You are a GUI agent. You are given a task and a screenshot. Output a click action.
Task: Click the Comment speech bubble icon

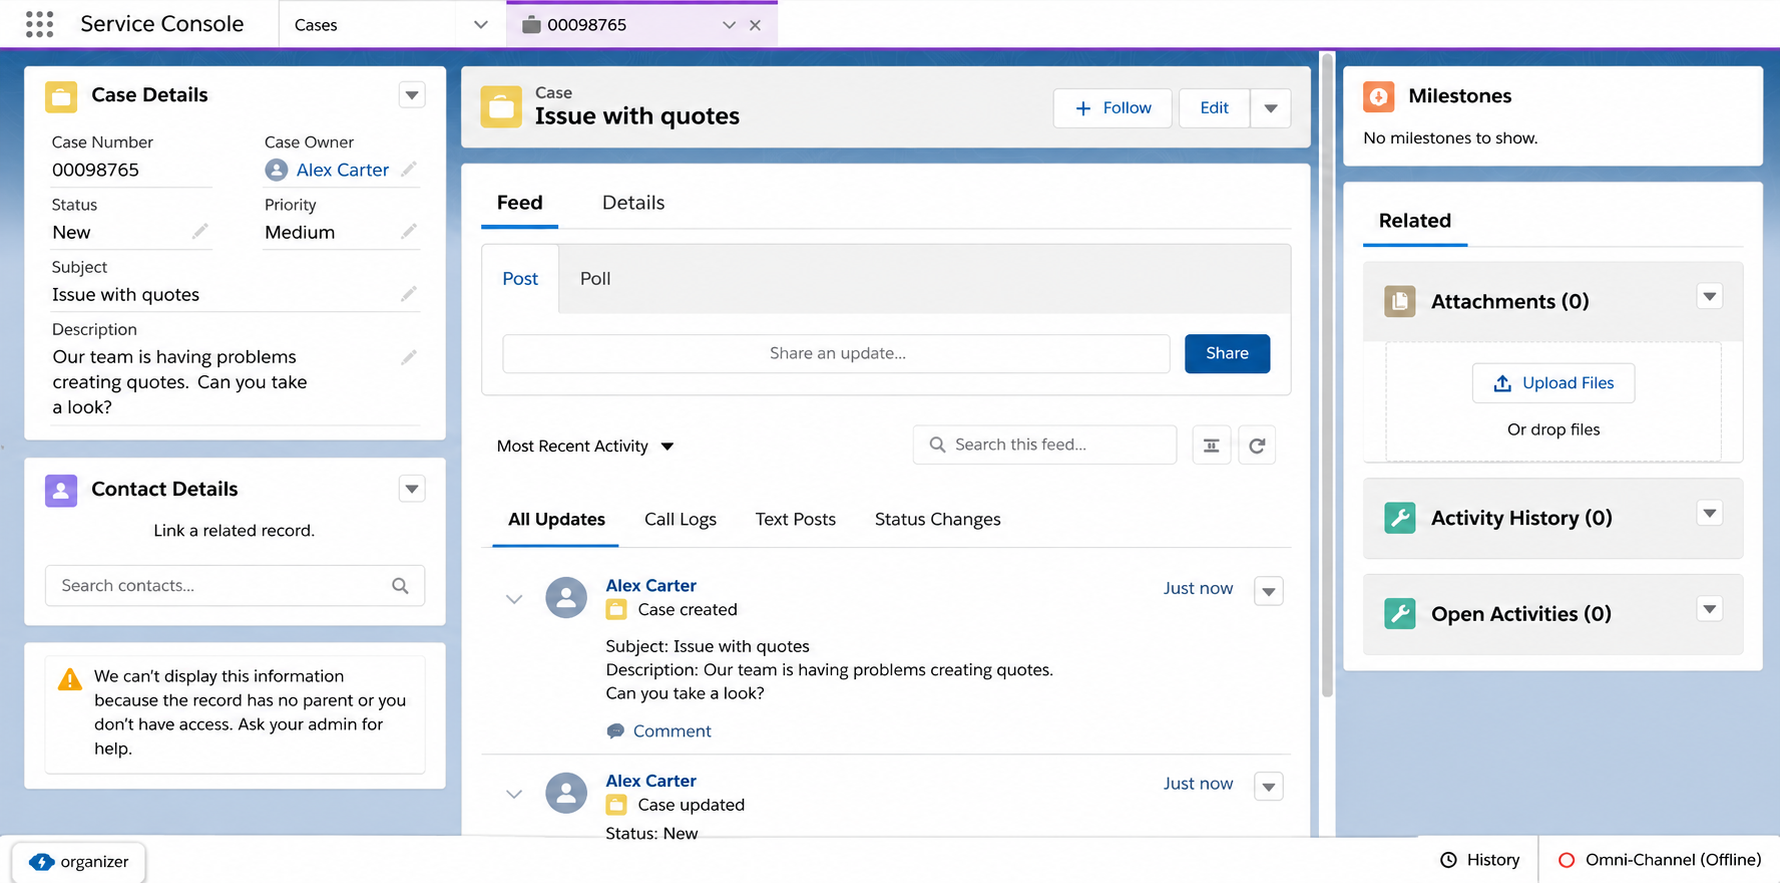click(x=615, y=731)
